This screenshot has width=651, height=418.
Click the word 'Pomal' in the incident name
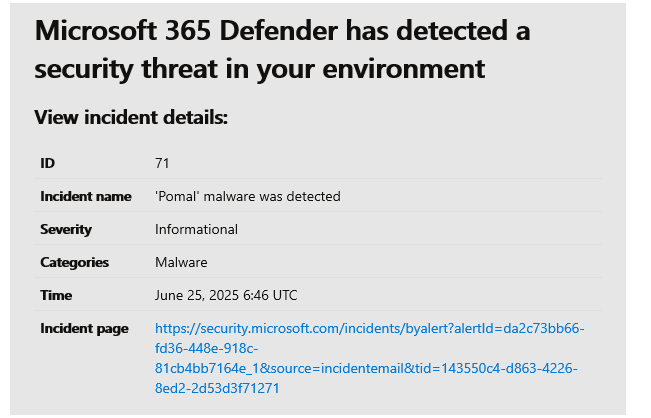coord(177,196)
